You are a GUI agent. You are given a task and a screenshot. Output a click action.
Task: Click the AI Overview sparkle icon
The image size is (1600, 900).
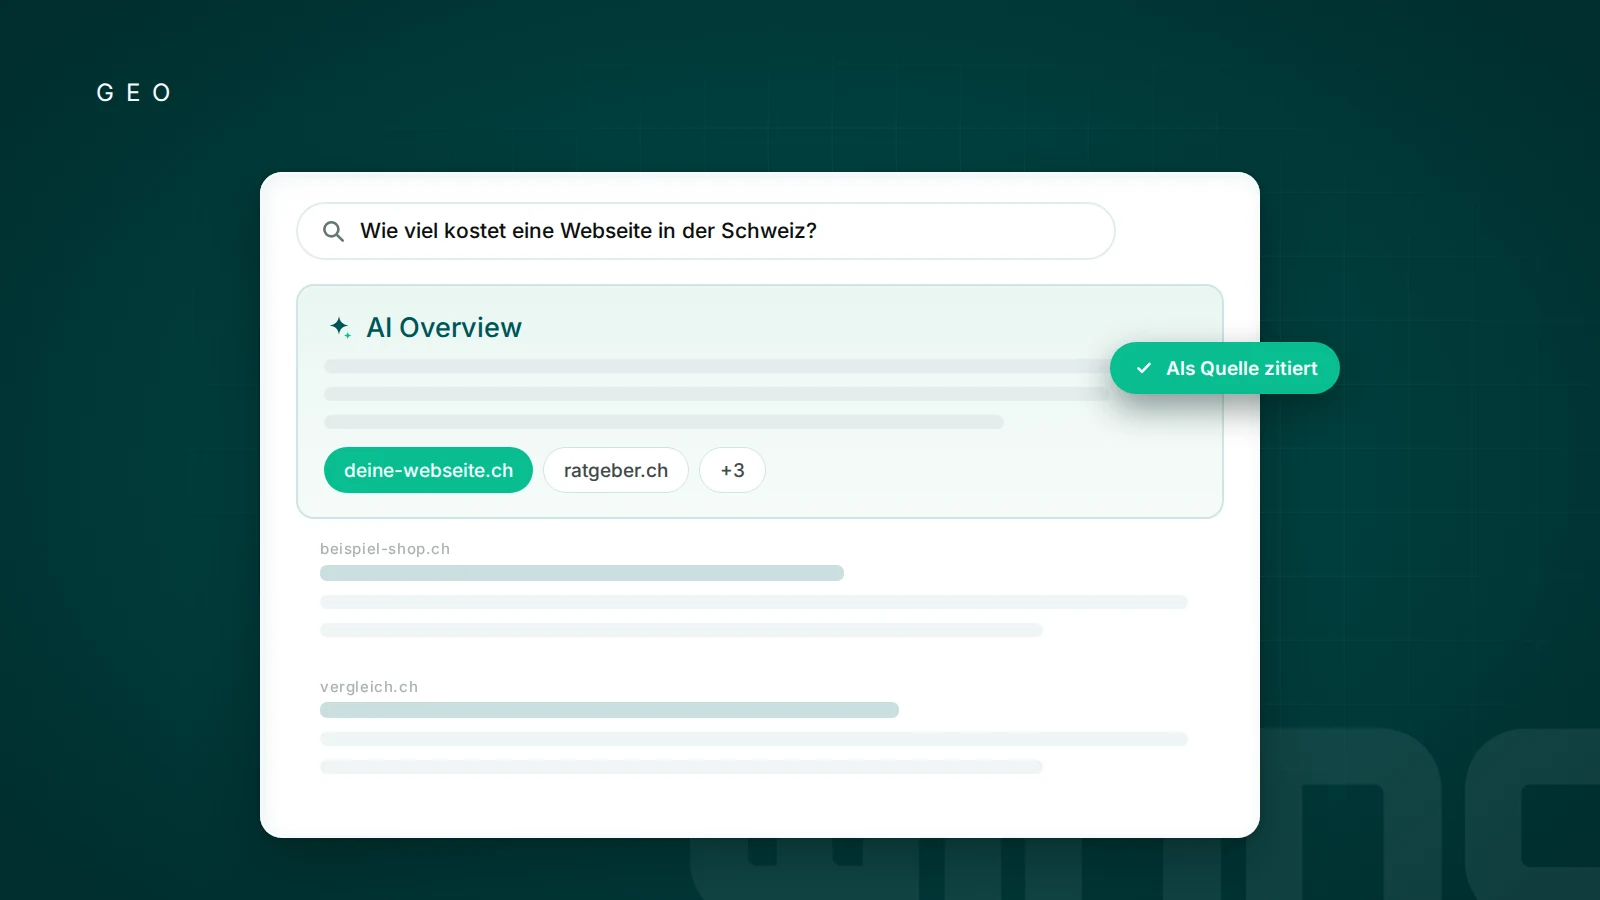pos(340,327)
